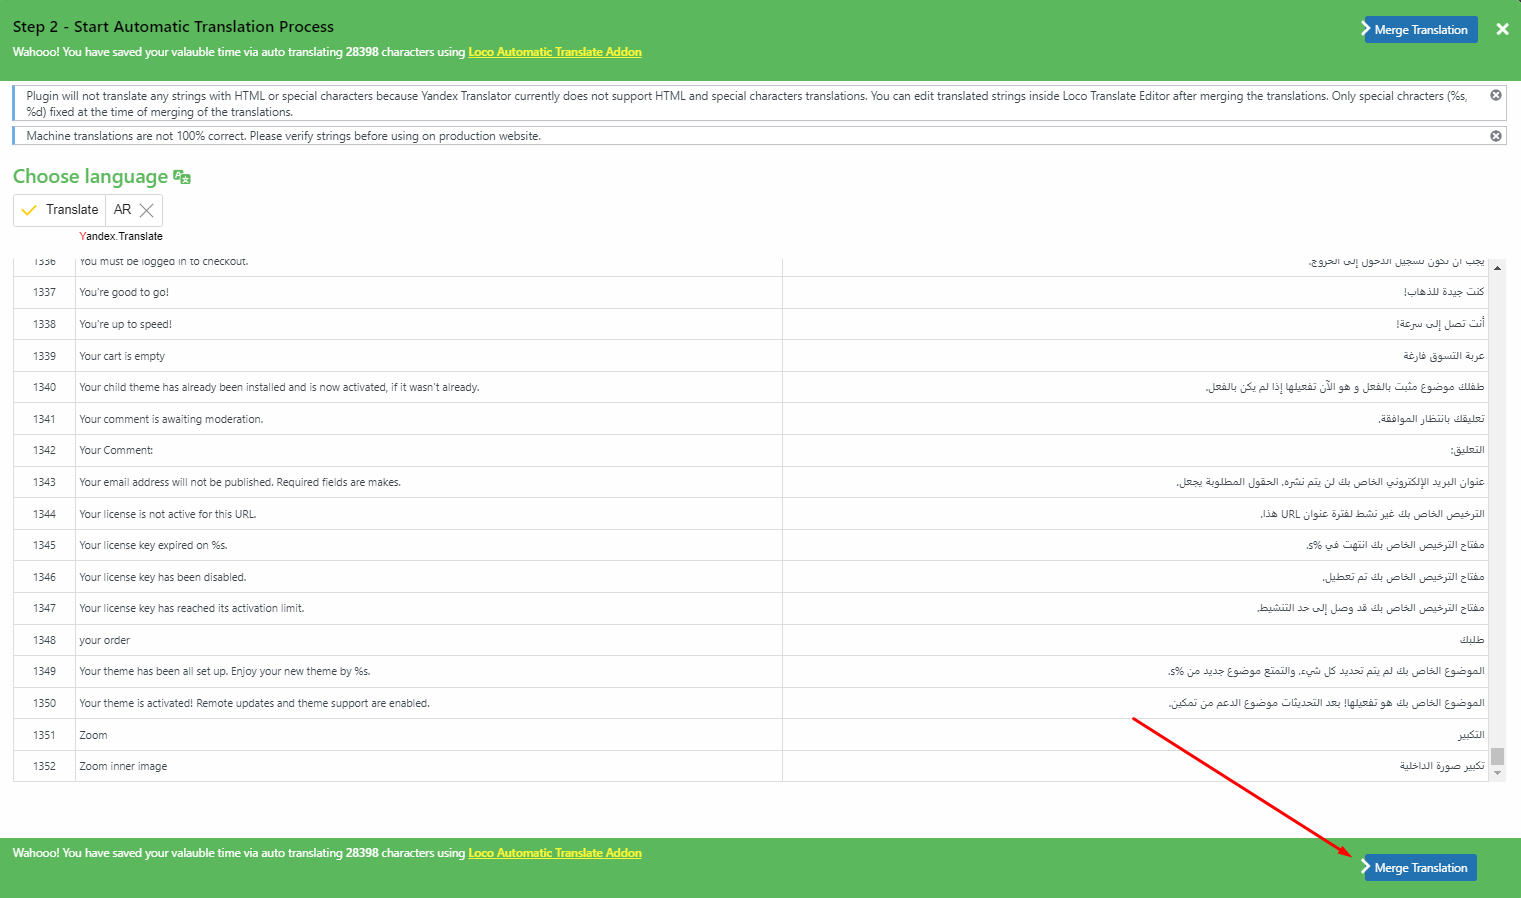This screenshot has height=898, width=1521.
Task: Dismiss the machine translations accuracy notice
Action: tap(1496, 136)
